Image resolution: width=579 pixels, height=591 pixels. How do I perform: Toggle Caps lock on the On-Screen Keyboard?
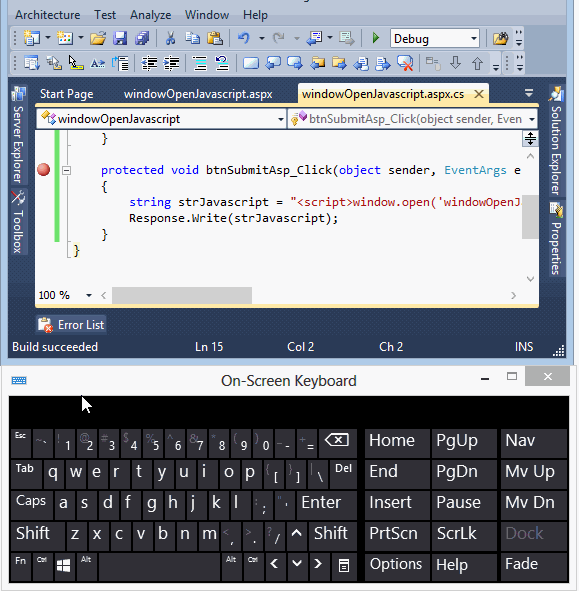31,505
